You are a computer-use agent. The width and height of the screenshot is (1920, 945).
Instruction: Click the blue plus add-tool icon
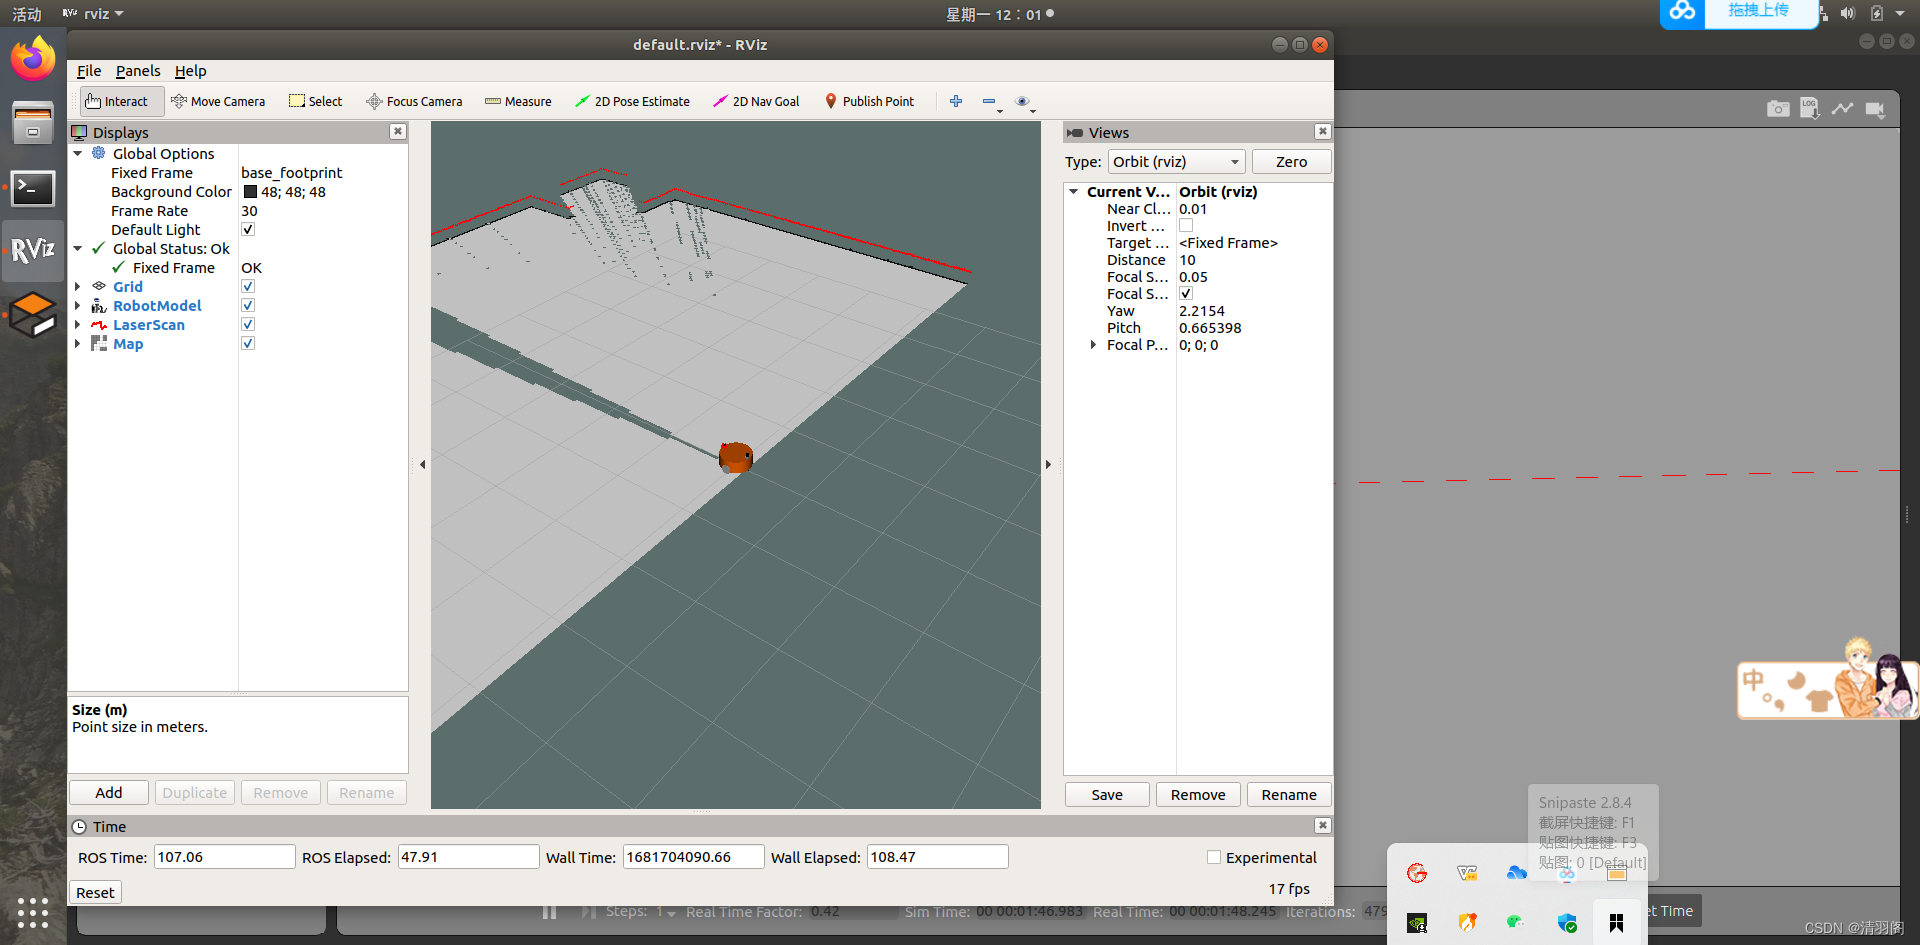(x=956, y=101)
